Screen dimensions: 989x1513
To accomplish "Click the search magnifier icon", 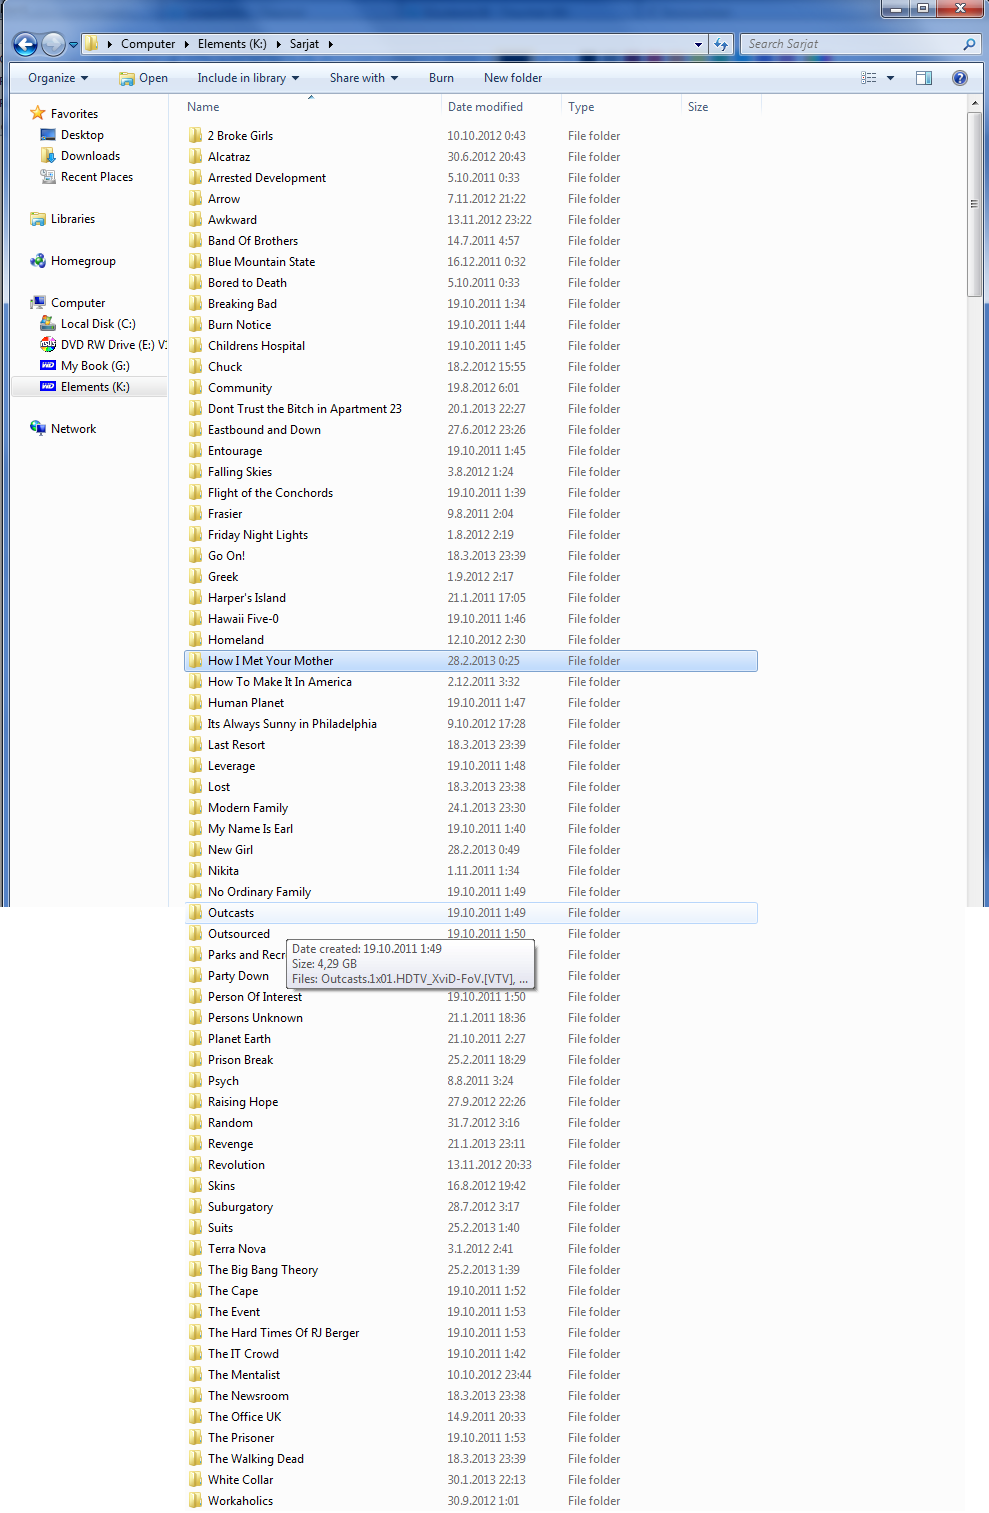I will (x=969, y=44).
